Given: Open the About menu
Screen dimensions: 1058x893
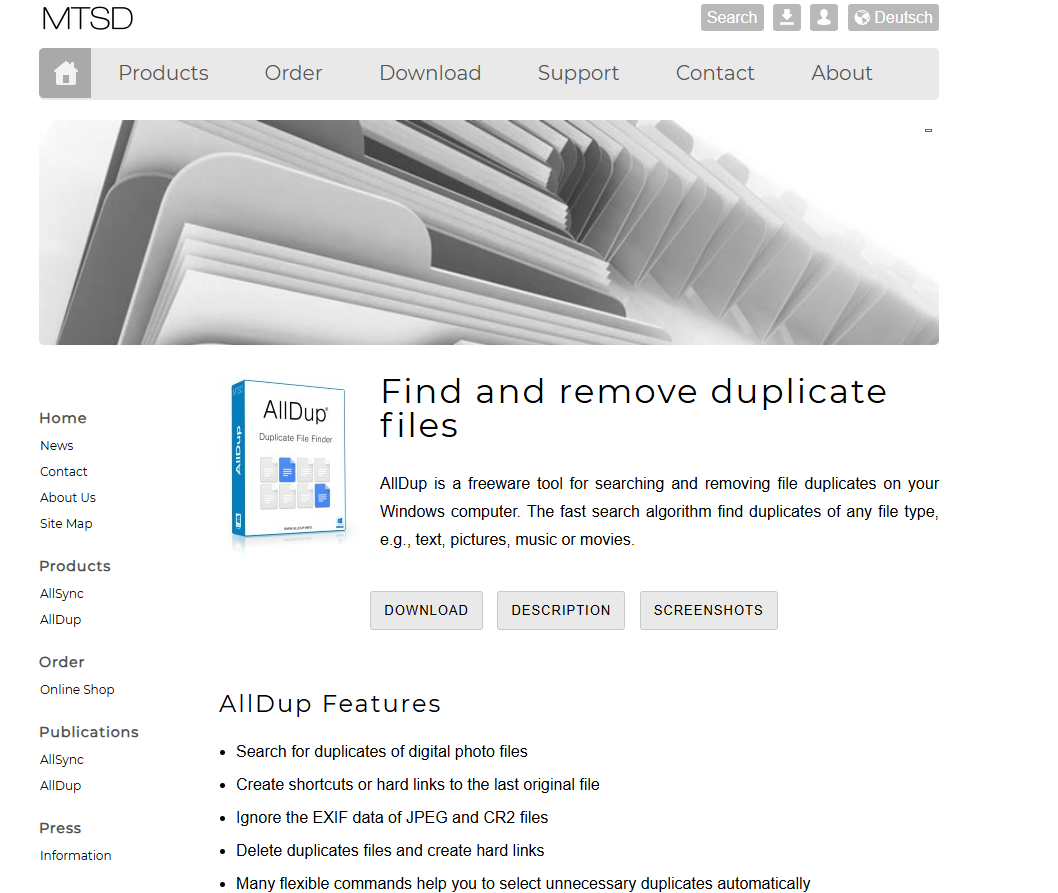Looking at the screenshot, I should 842,73.
